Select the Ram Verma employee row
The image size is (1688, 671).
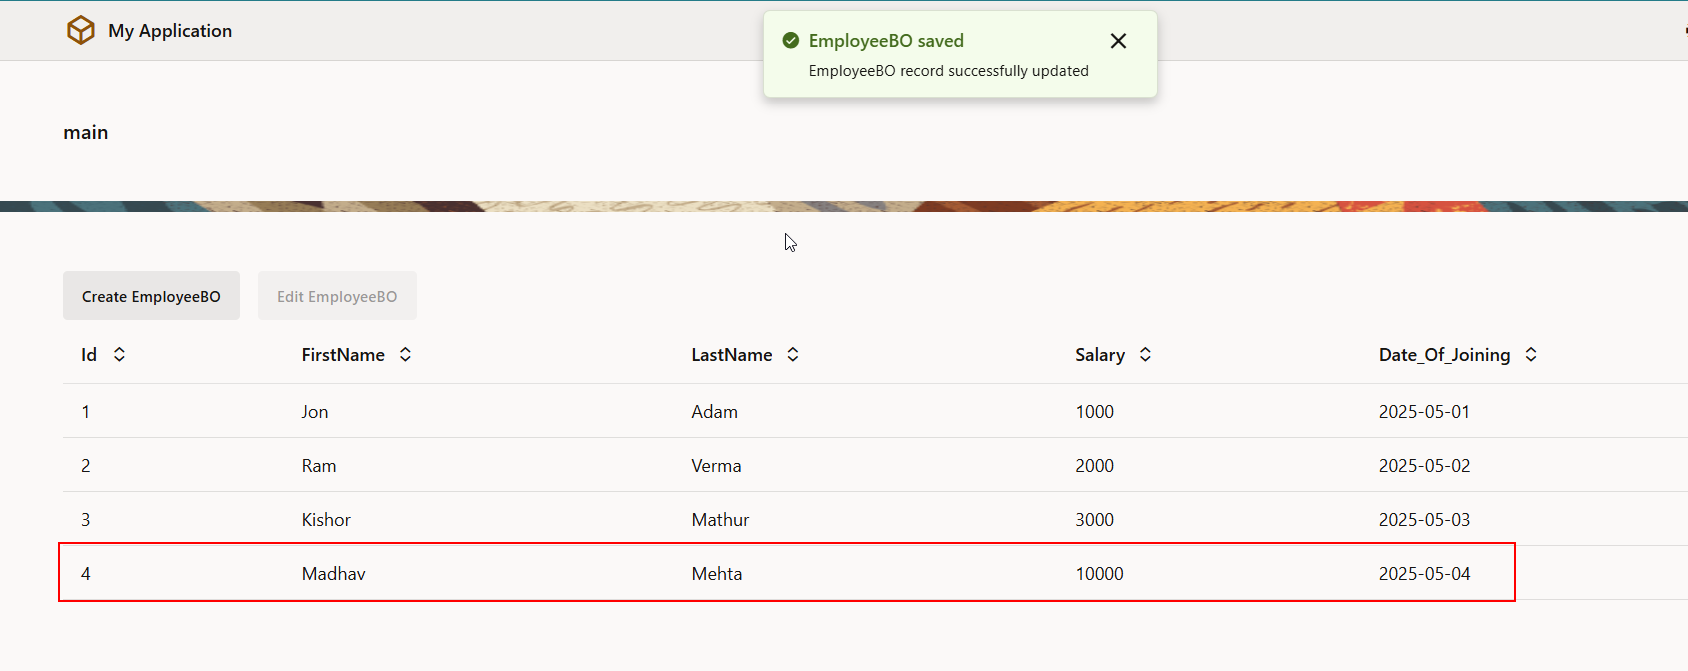click(500, 466)
